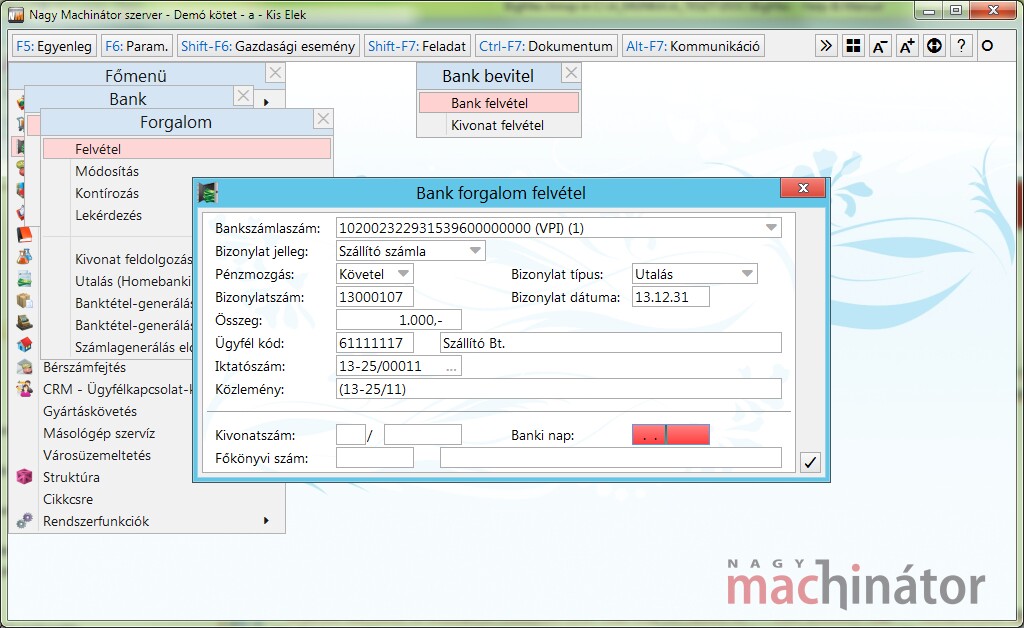Click the Közlemény text field
Viewport: 1024px width, 628px height.
559,389
